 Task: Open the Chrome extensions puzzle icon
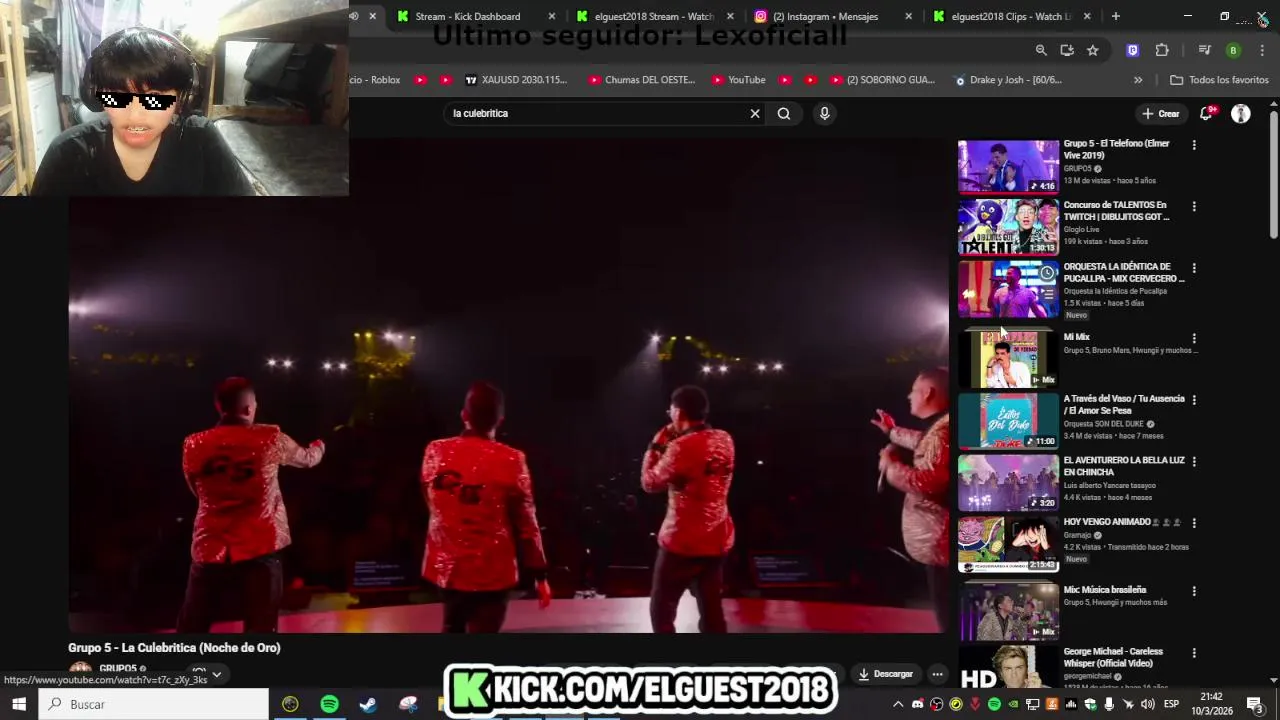[1162, 50]
